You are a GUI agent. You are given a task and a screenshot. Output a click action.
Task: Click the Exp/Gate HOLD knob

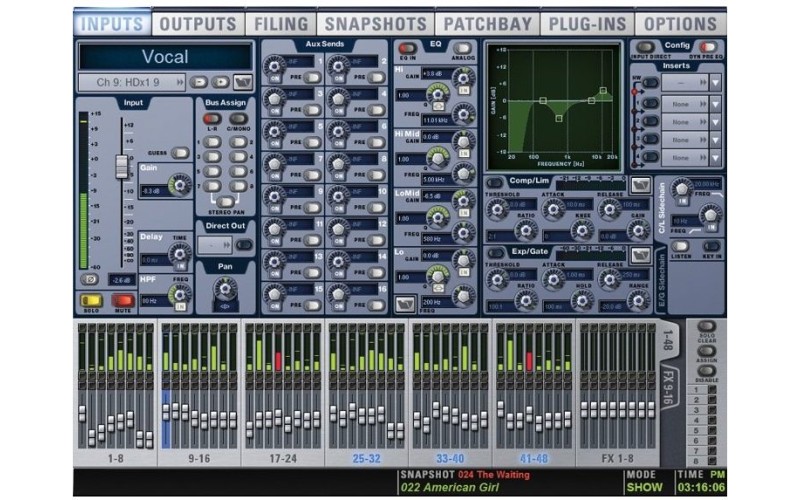582,301
